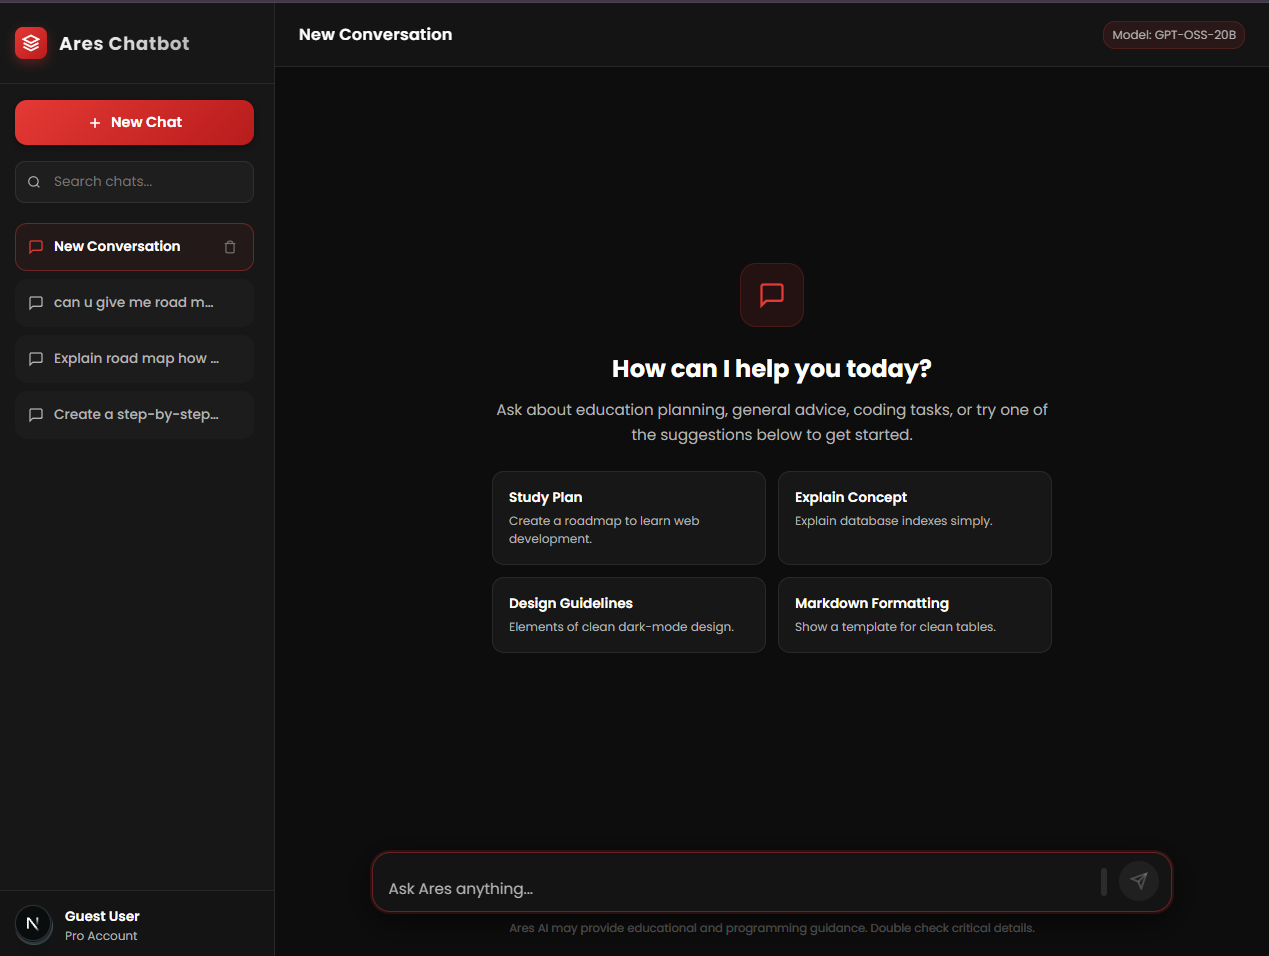Delete the New Conversation chat
Viewport: 1269px width, 956px height.
pos(230,247)
